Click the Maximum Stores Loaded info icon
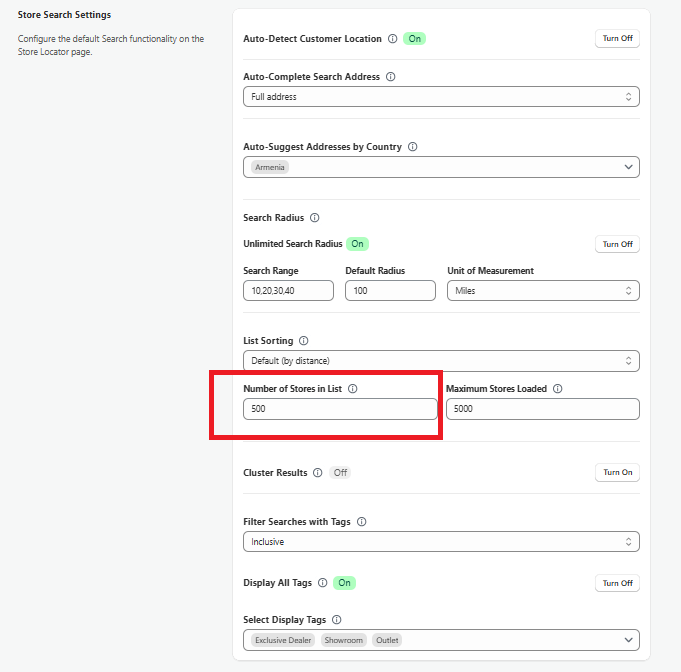Image resolution: width=681 pixels, height=672 pixels. 558,389
